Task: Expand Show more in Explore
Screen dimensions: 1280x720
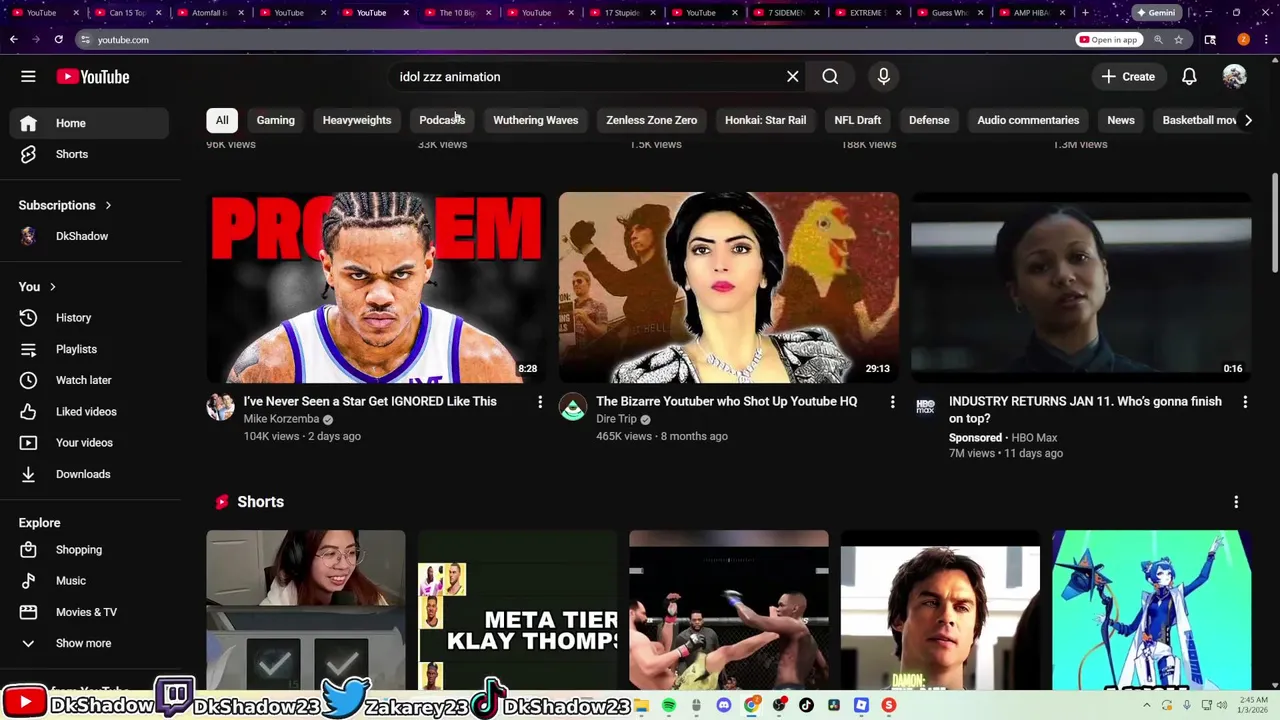Action: [91, 643]
